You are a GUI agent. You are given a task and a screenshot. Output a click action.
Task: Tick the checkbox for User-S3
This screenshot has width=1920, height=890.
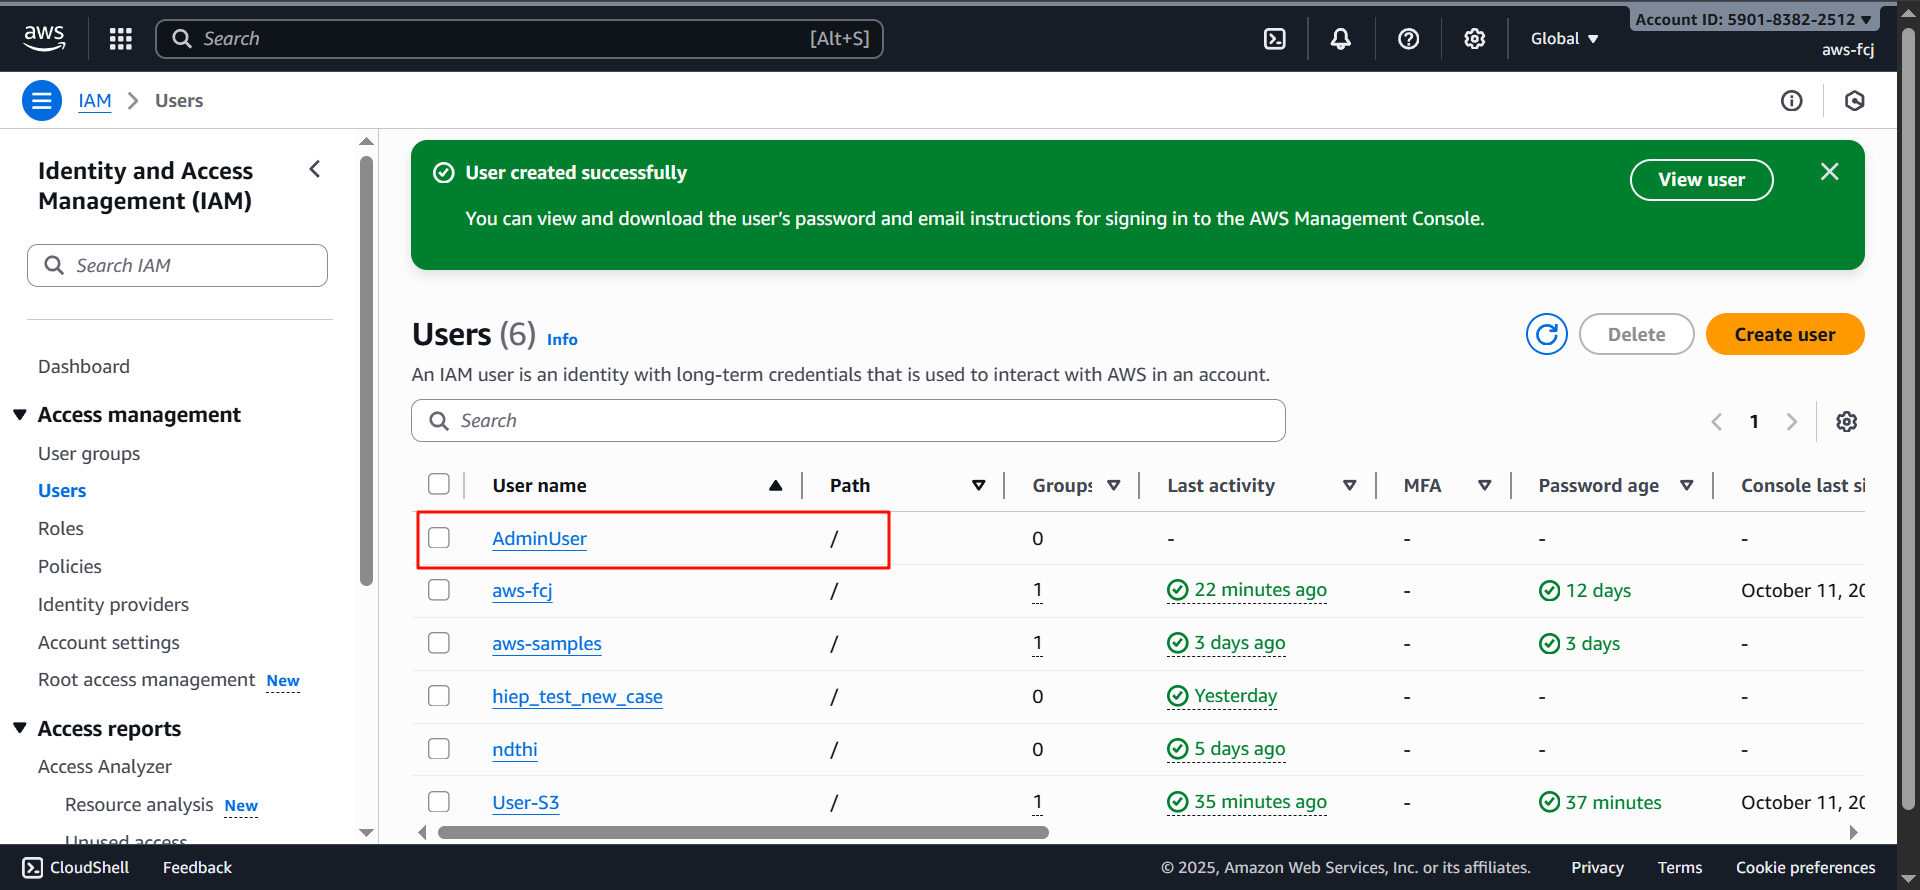[x=439, y=802]
